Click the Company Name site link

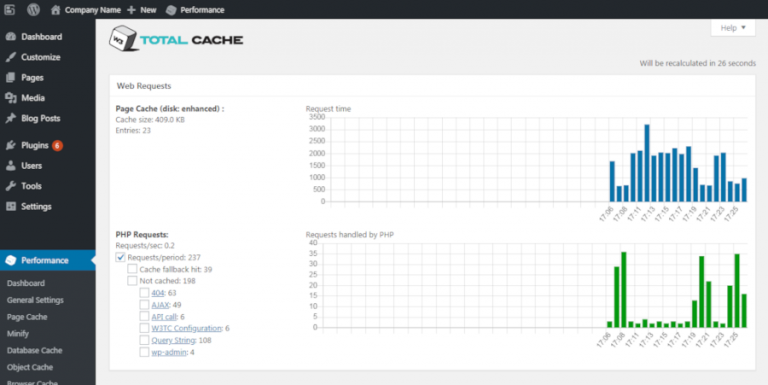(93, 10)
